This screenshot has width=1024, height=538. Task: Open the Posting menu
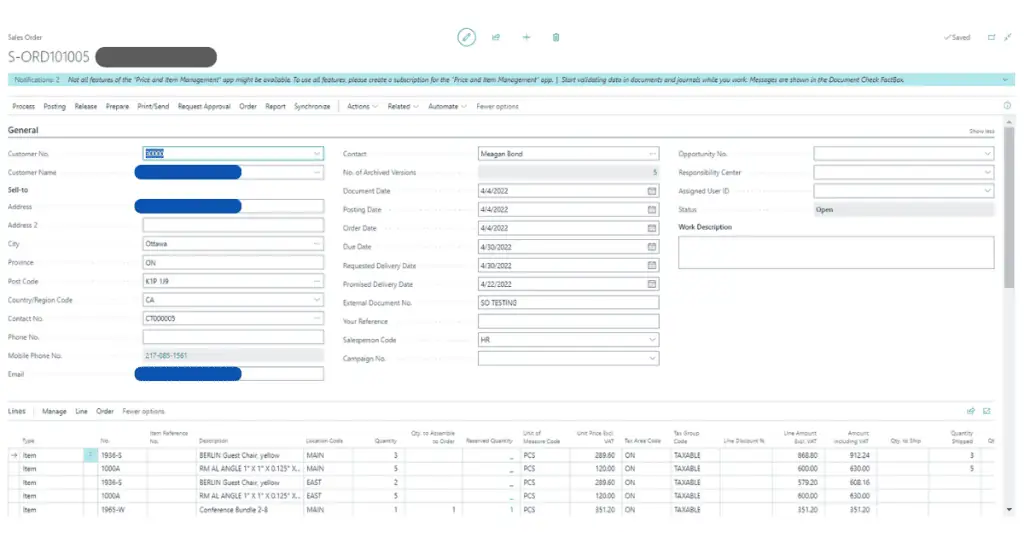(x=55, y=106)
